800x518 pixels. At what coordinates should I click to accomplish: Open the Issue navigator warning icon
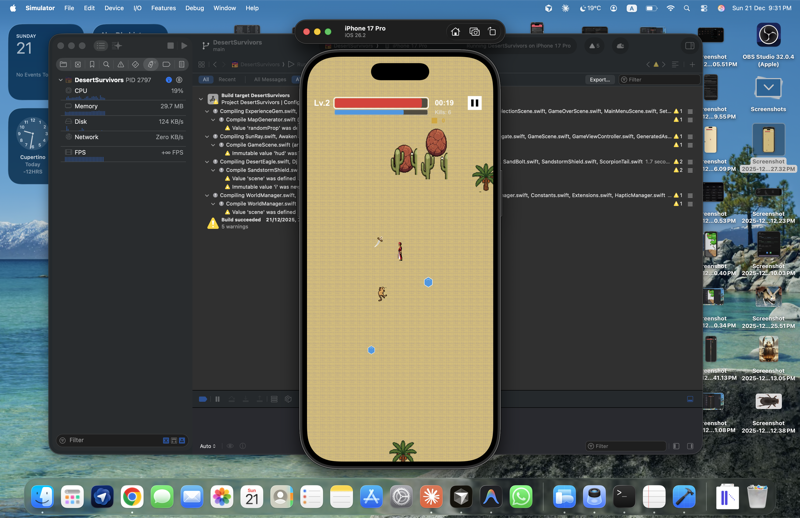point(121,65)
